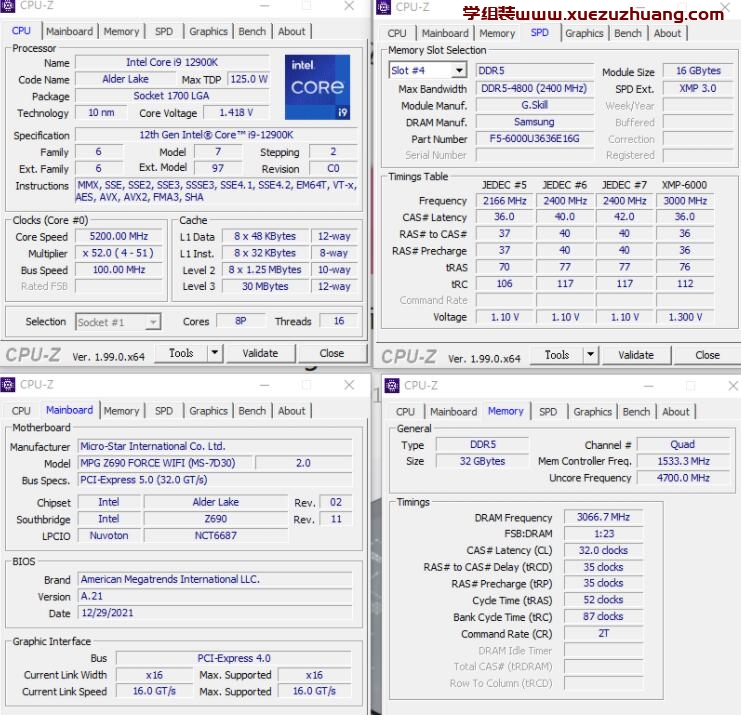Switch to Memory tab in CPU window
This screenshot has height=715, width=741.
[121, 32]
